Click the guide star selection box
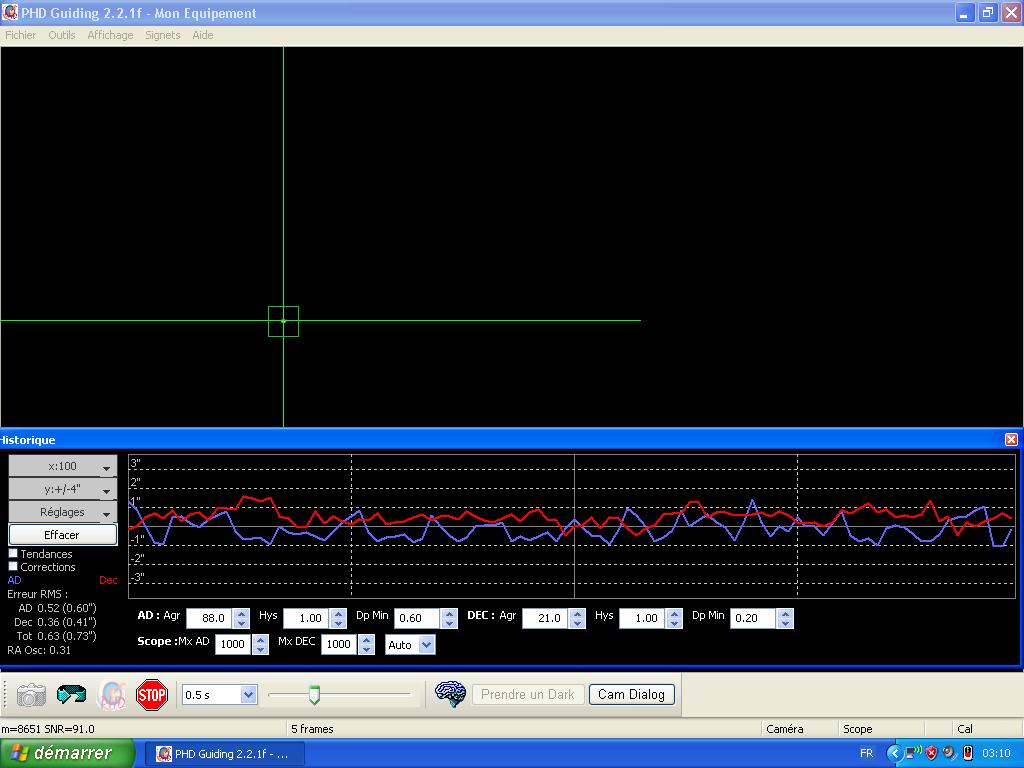 [x=283, y=321]
